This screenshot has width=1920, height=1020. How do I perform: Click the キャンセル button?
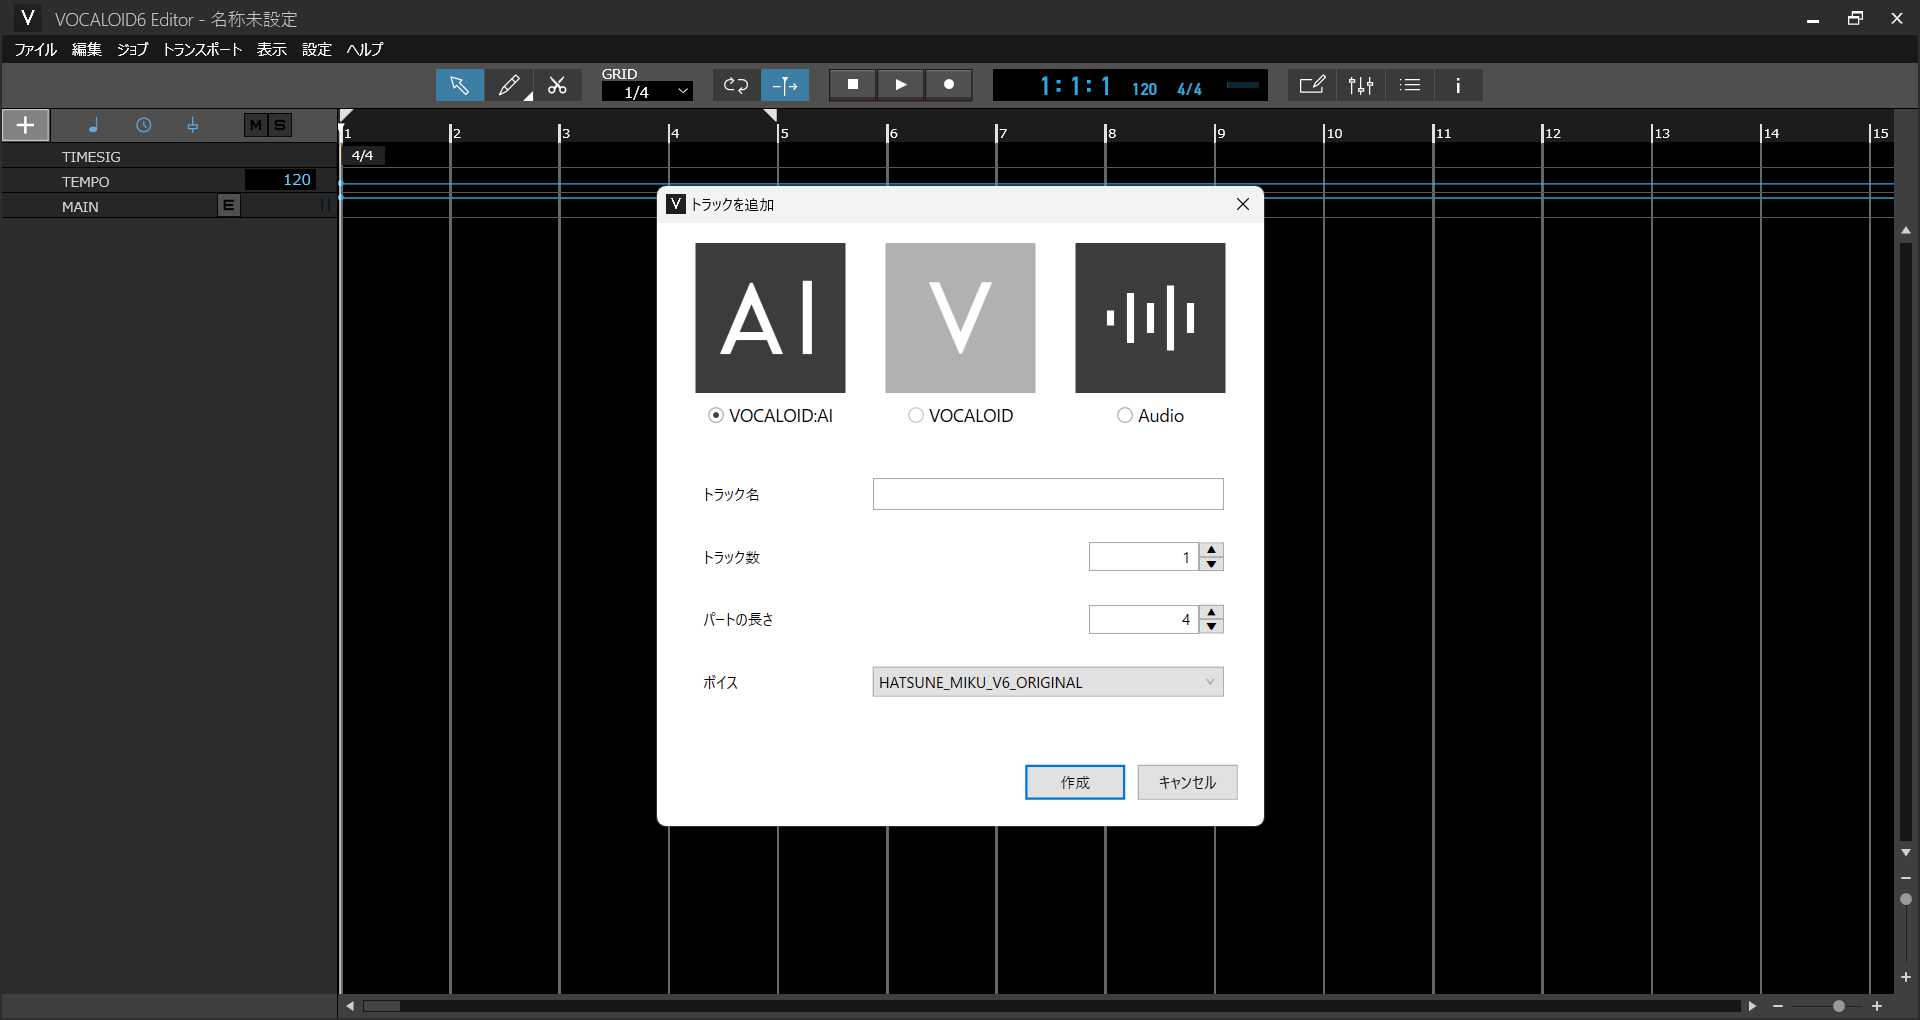tap(1187, 782)
